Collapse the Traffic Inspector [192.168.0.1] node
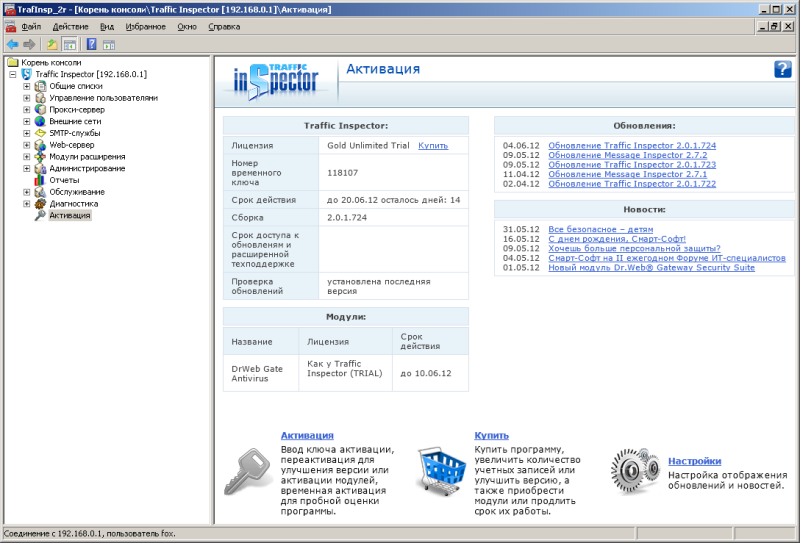The width and height of the screenshot is (800, 543). (13, 75)
